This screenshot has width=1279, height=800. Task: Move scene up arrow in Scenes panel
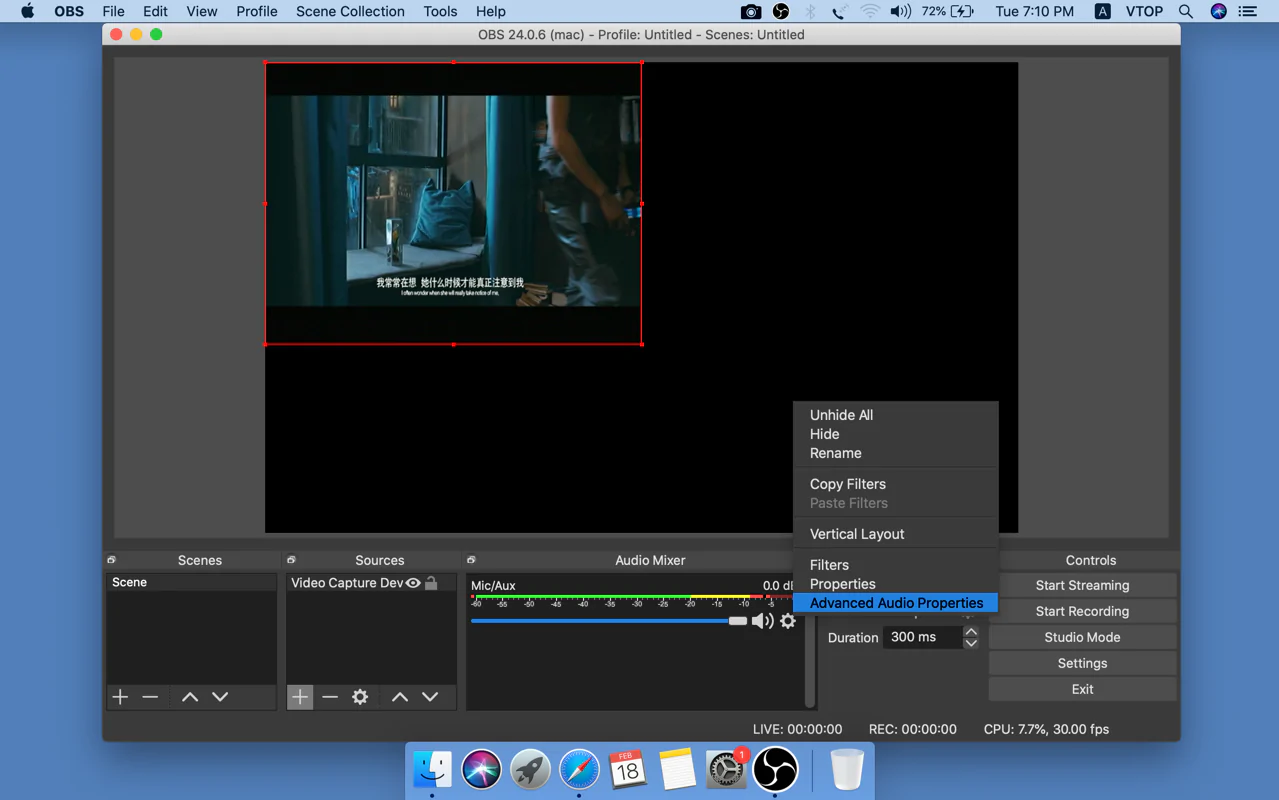click(190, 697)
